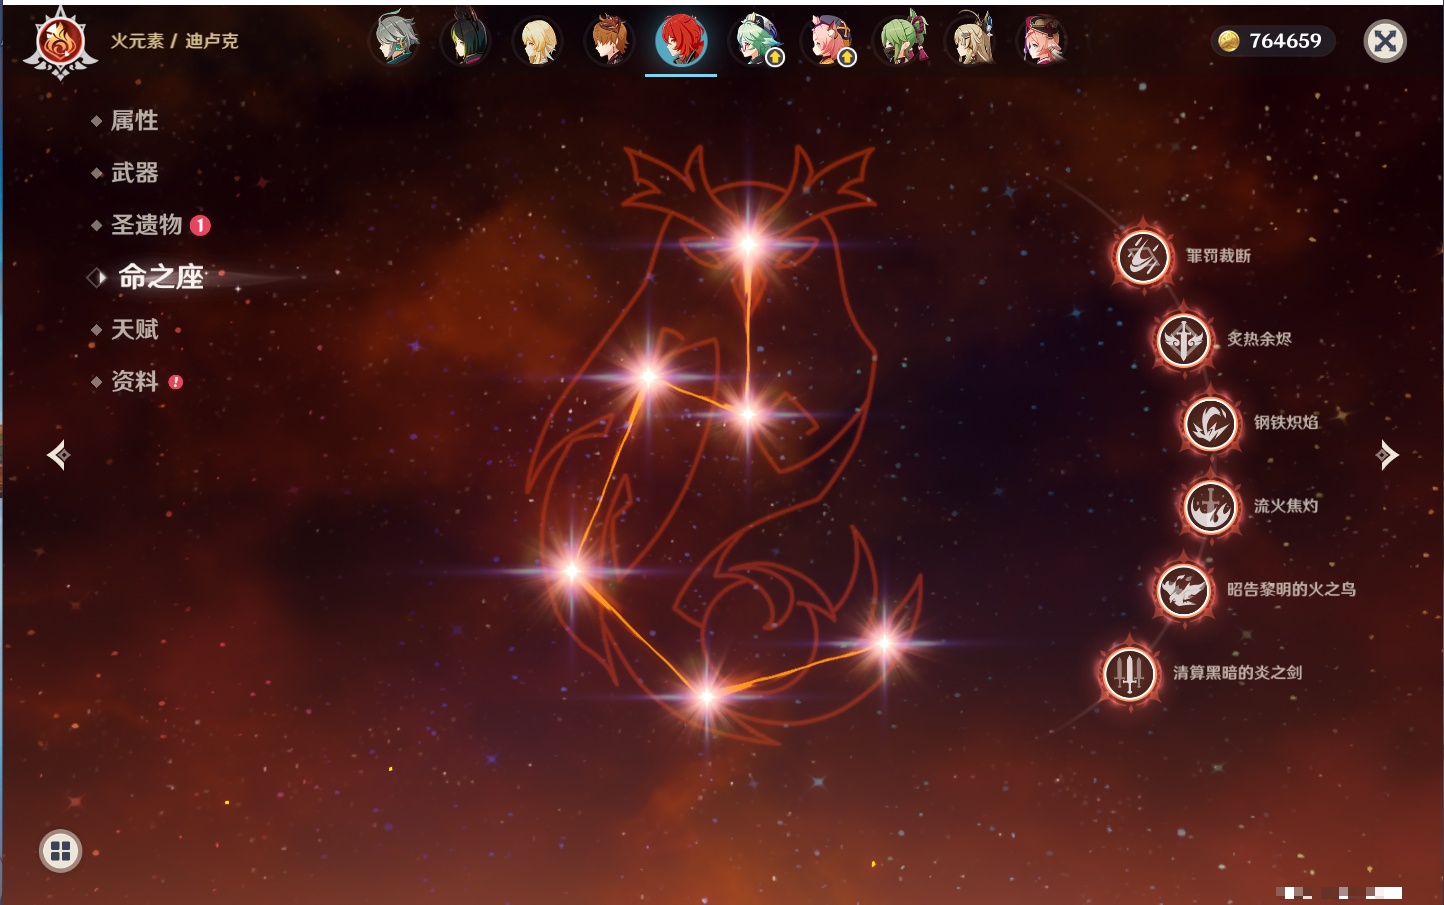Select the 清算黑暗的炎之剑 constellation icon
Screen dimensions: 1444x905
(x=1130, y=673)
